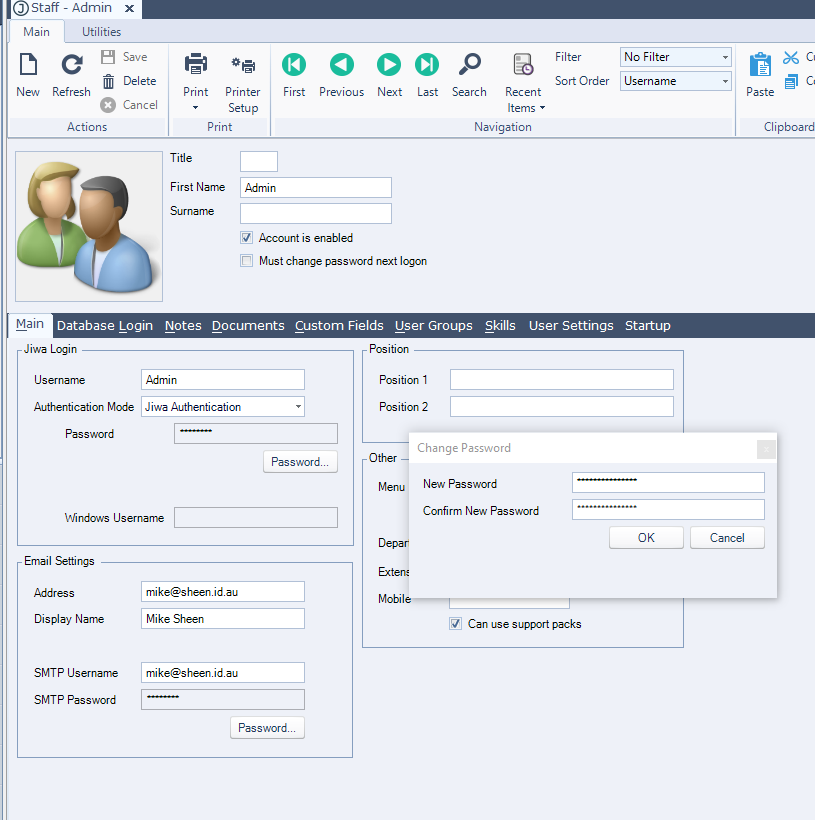Go to Previous record
Image resolution: width=815 pixels, height=820 pixels.
341,66
